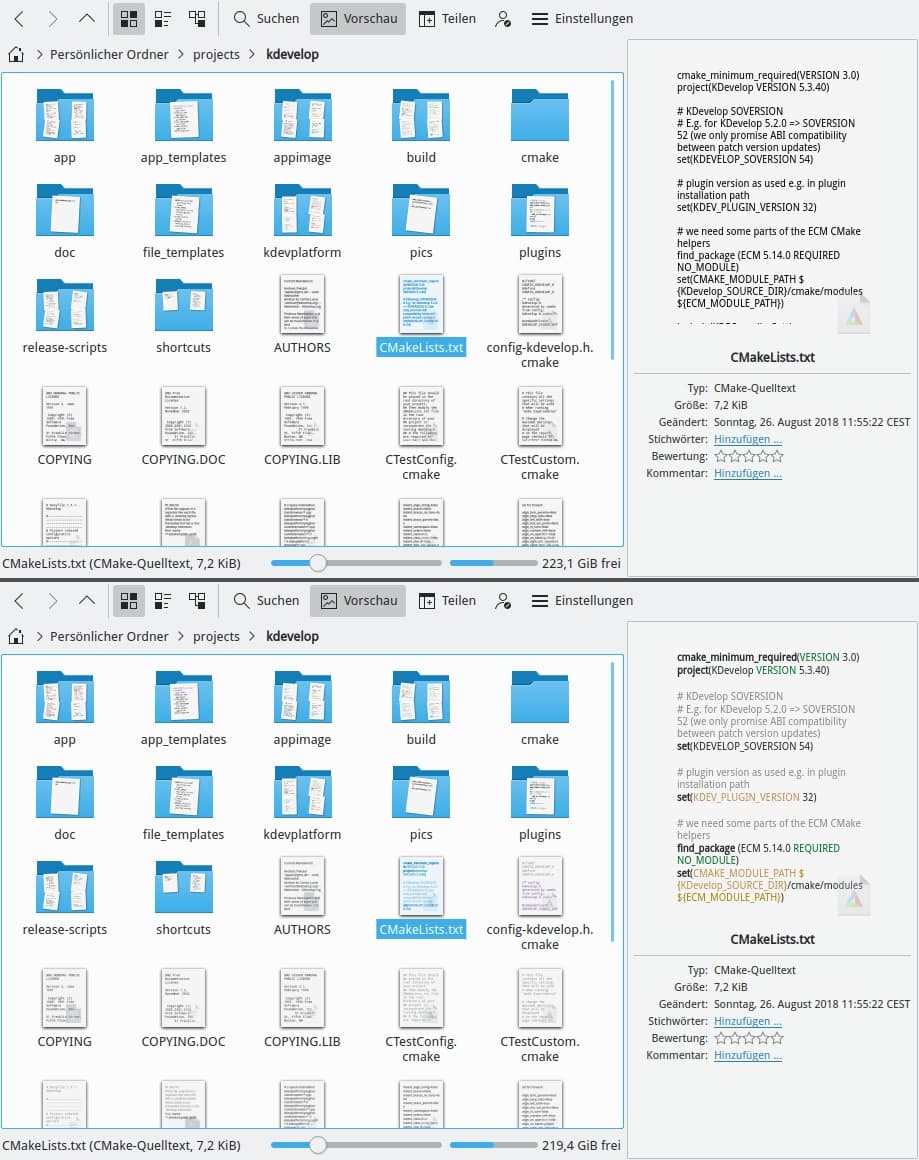The height and width of the screenshot is (1160, 919).
Task: Switch upper window to icons view mode
Action: (129, 18)
